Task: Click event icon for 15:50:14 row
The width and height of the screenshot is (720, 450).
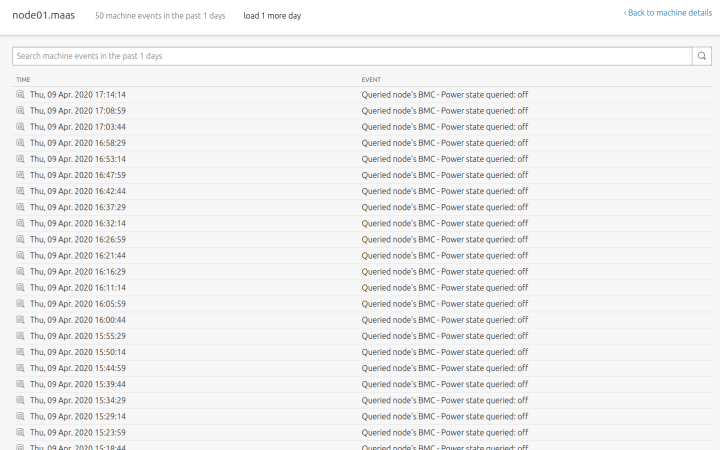Action: pos(20,352)
